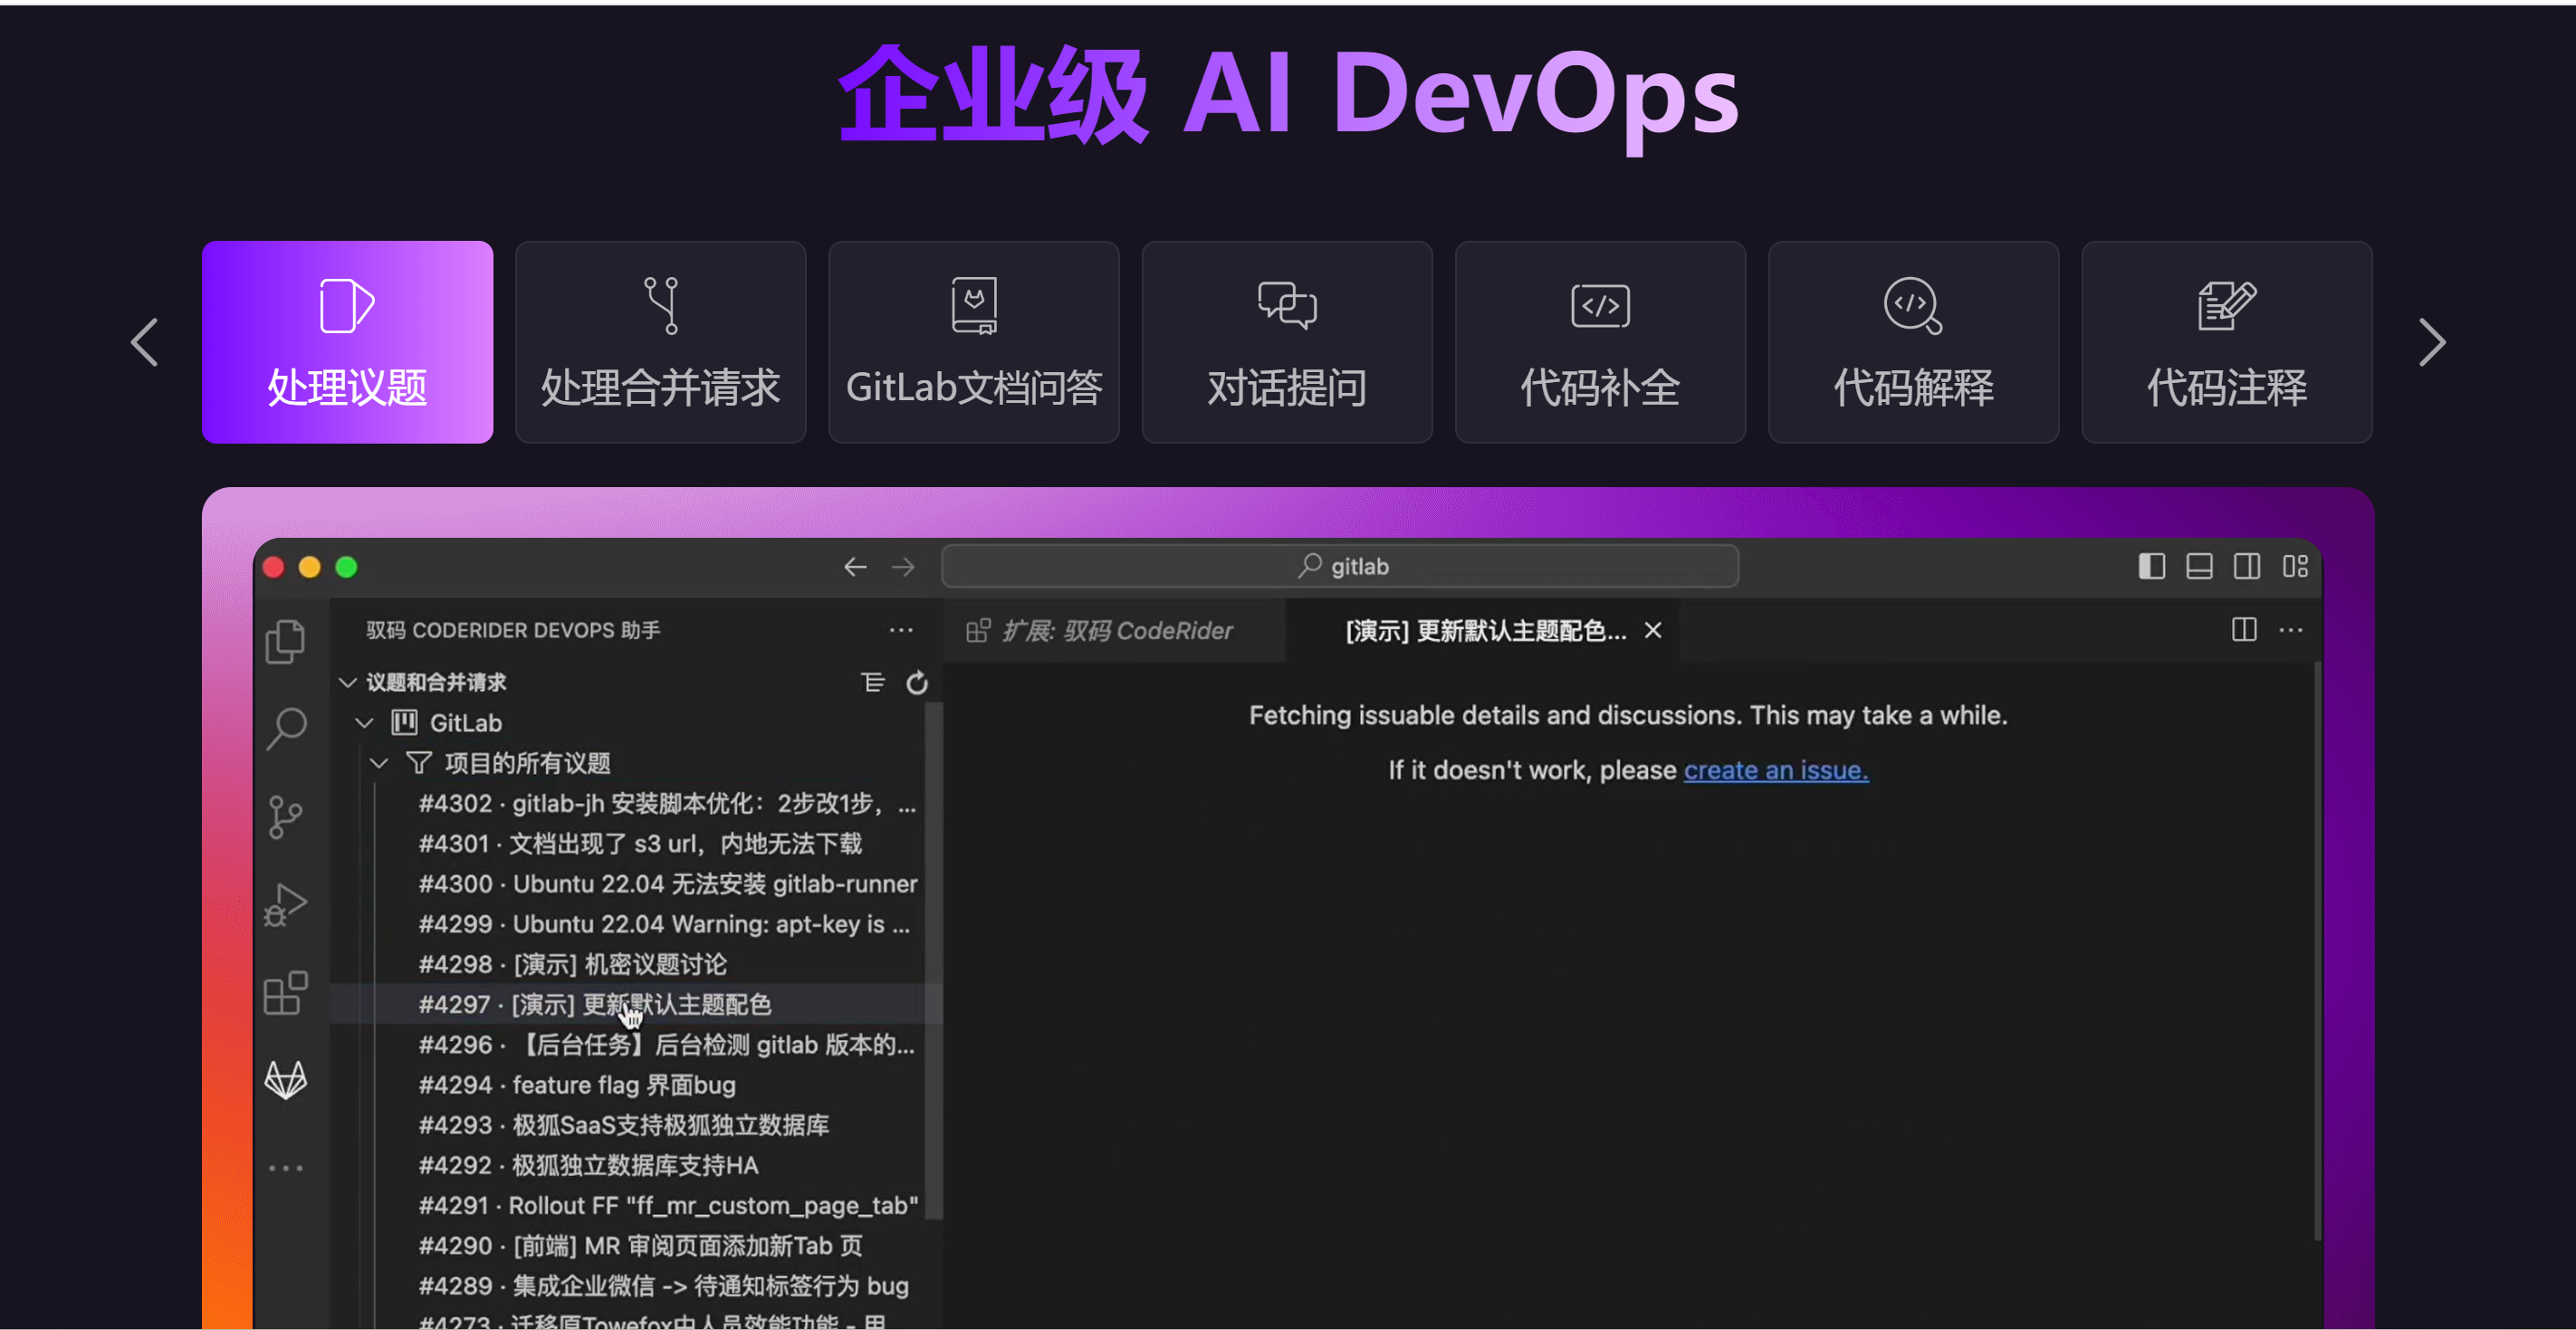Open the Extensions view
Screen dimensions: 2576x1330
pos(286,993)
